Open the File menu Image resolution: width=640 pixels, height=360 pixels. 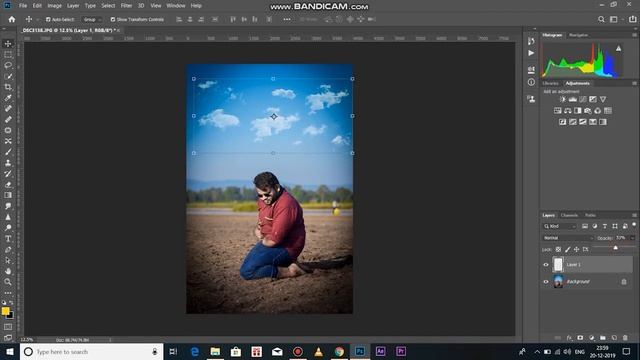tap(23, 6)
